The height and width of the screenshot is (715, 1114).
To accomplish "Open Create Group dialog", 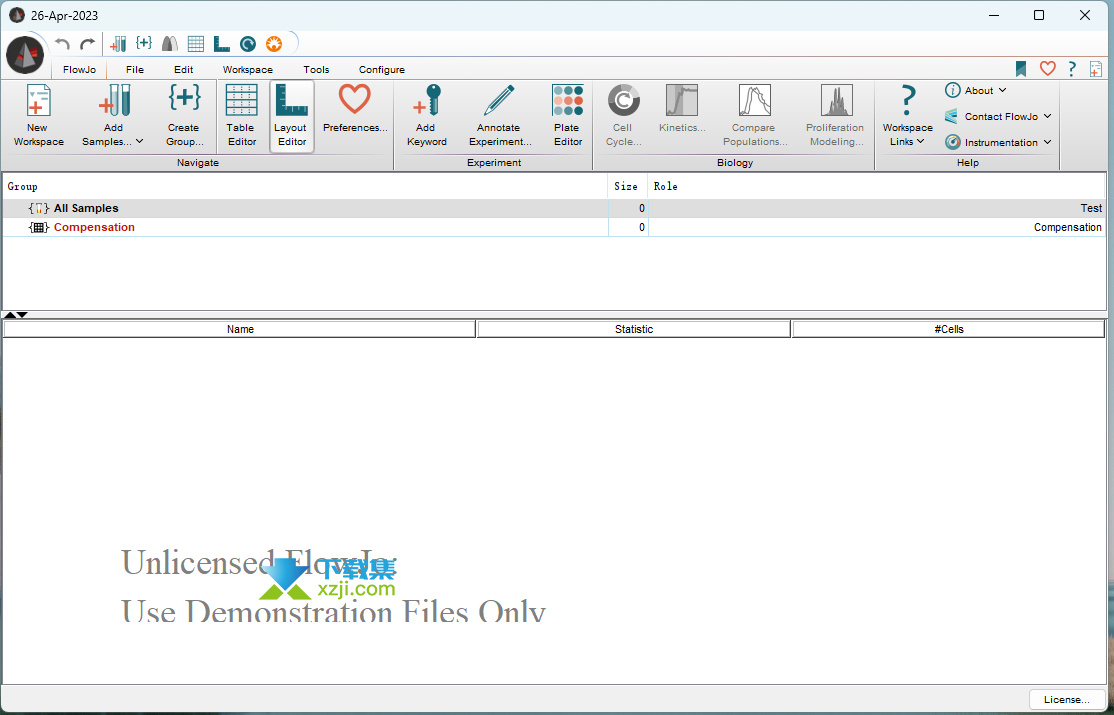I will 185,115.
